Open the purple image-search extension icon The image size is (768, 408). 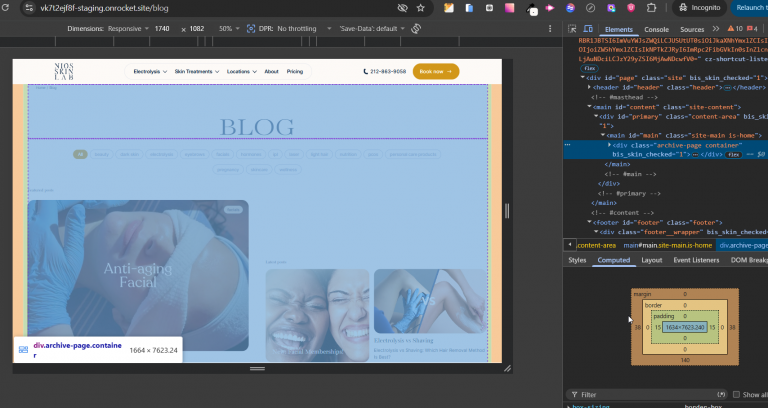coord(611,8)
